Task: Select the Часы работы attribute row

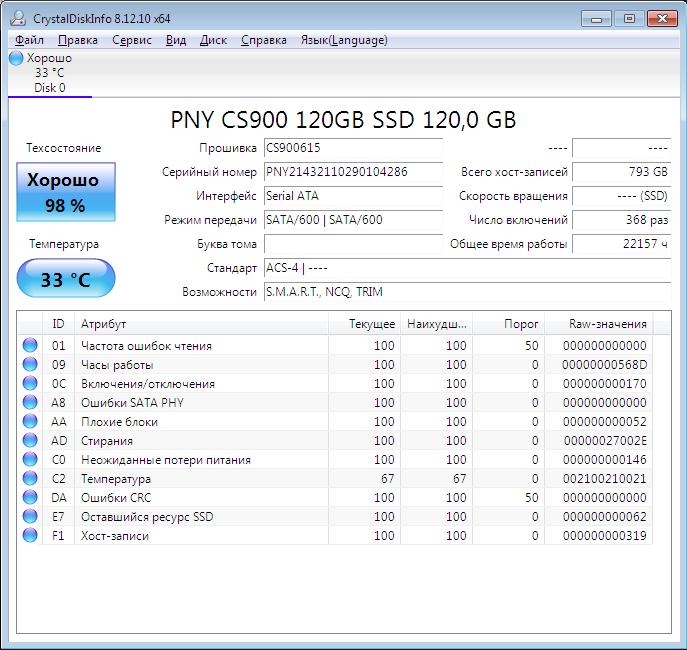Action: [x=335, y=364]
